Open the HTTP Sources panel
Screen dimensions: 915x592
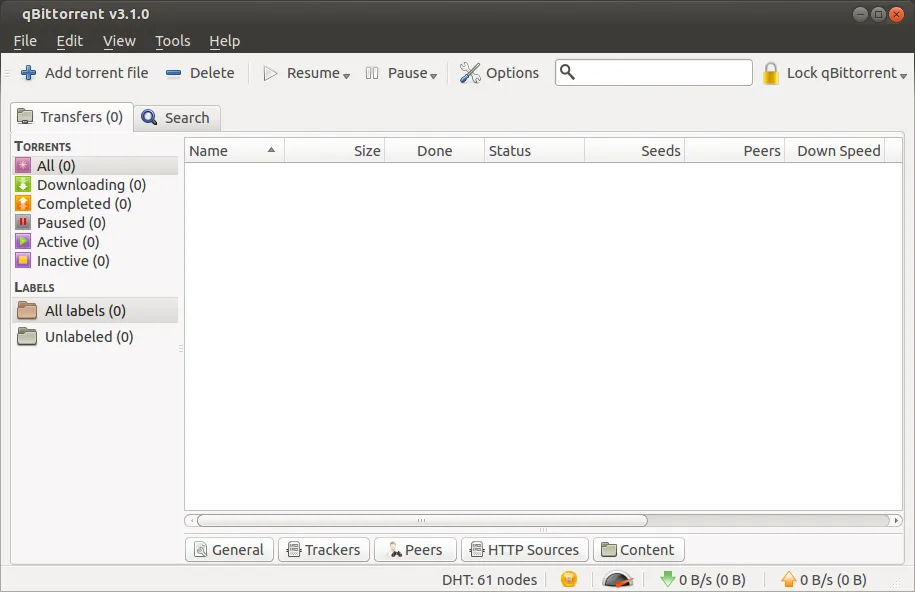tap(524, 550)
